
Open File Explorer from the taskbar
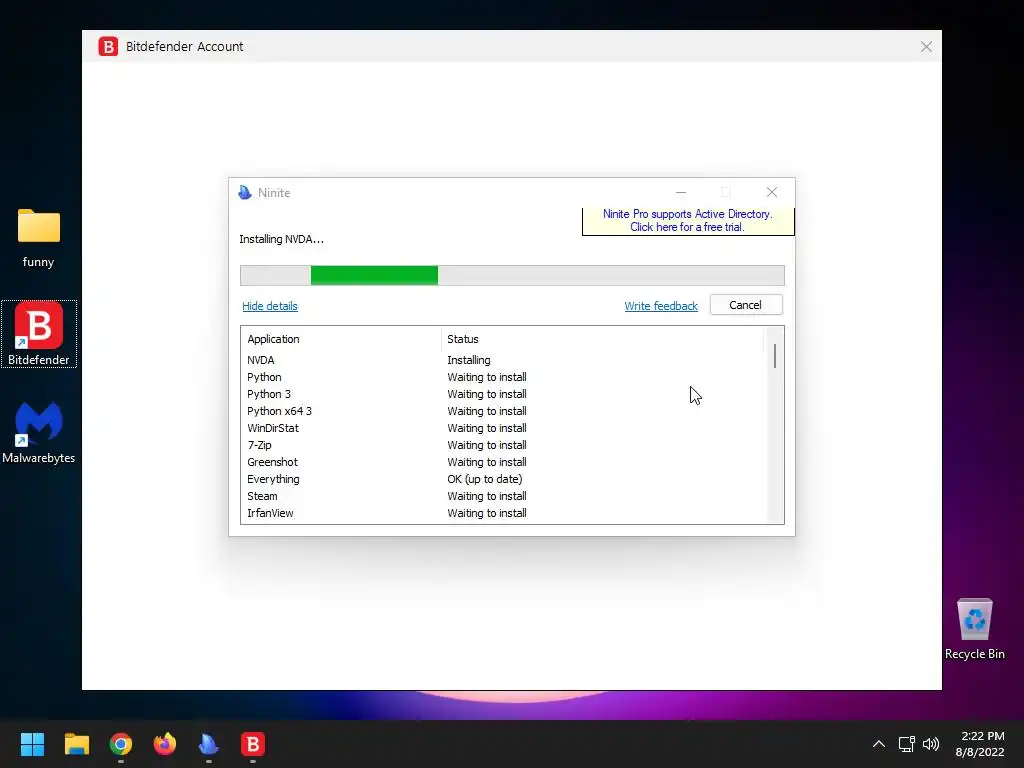(x=76, y=744)
